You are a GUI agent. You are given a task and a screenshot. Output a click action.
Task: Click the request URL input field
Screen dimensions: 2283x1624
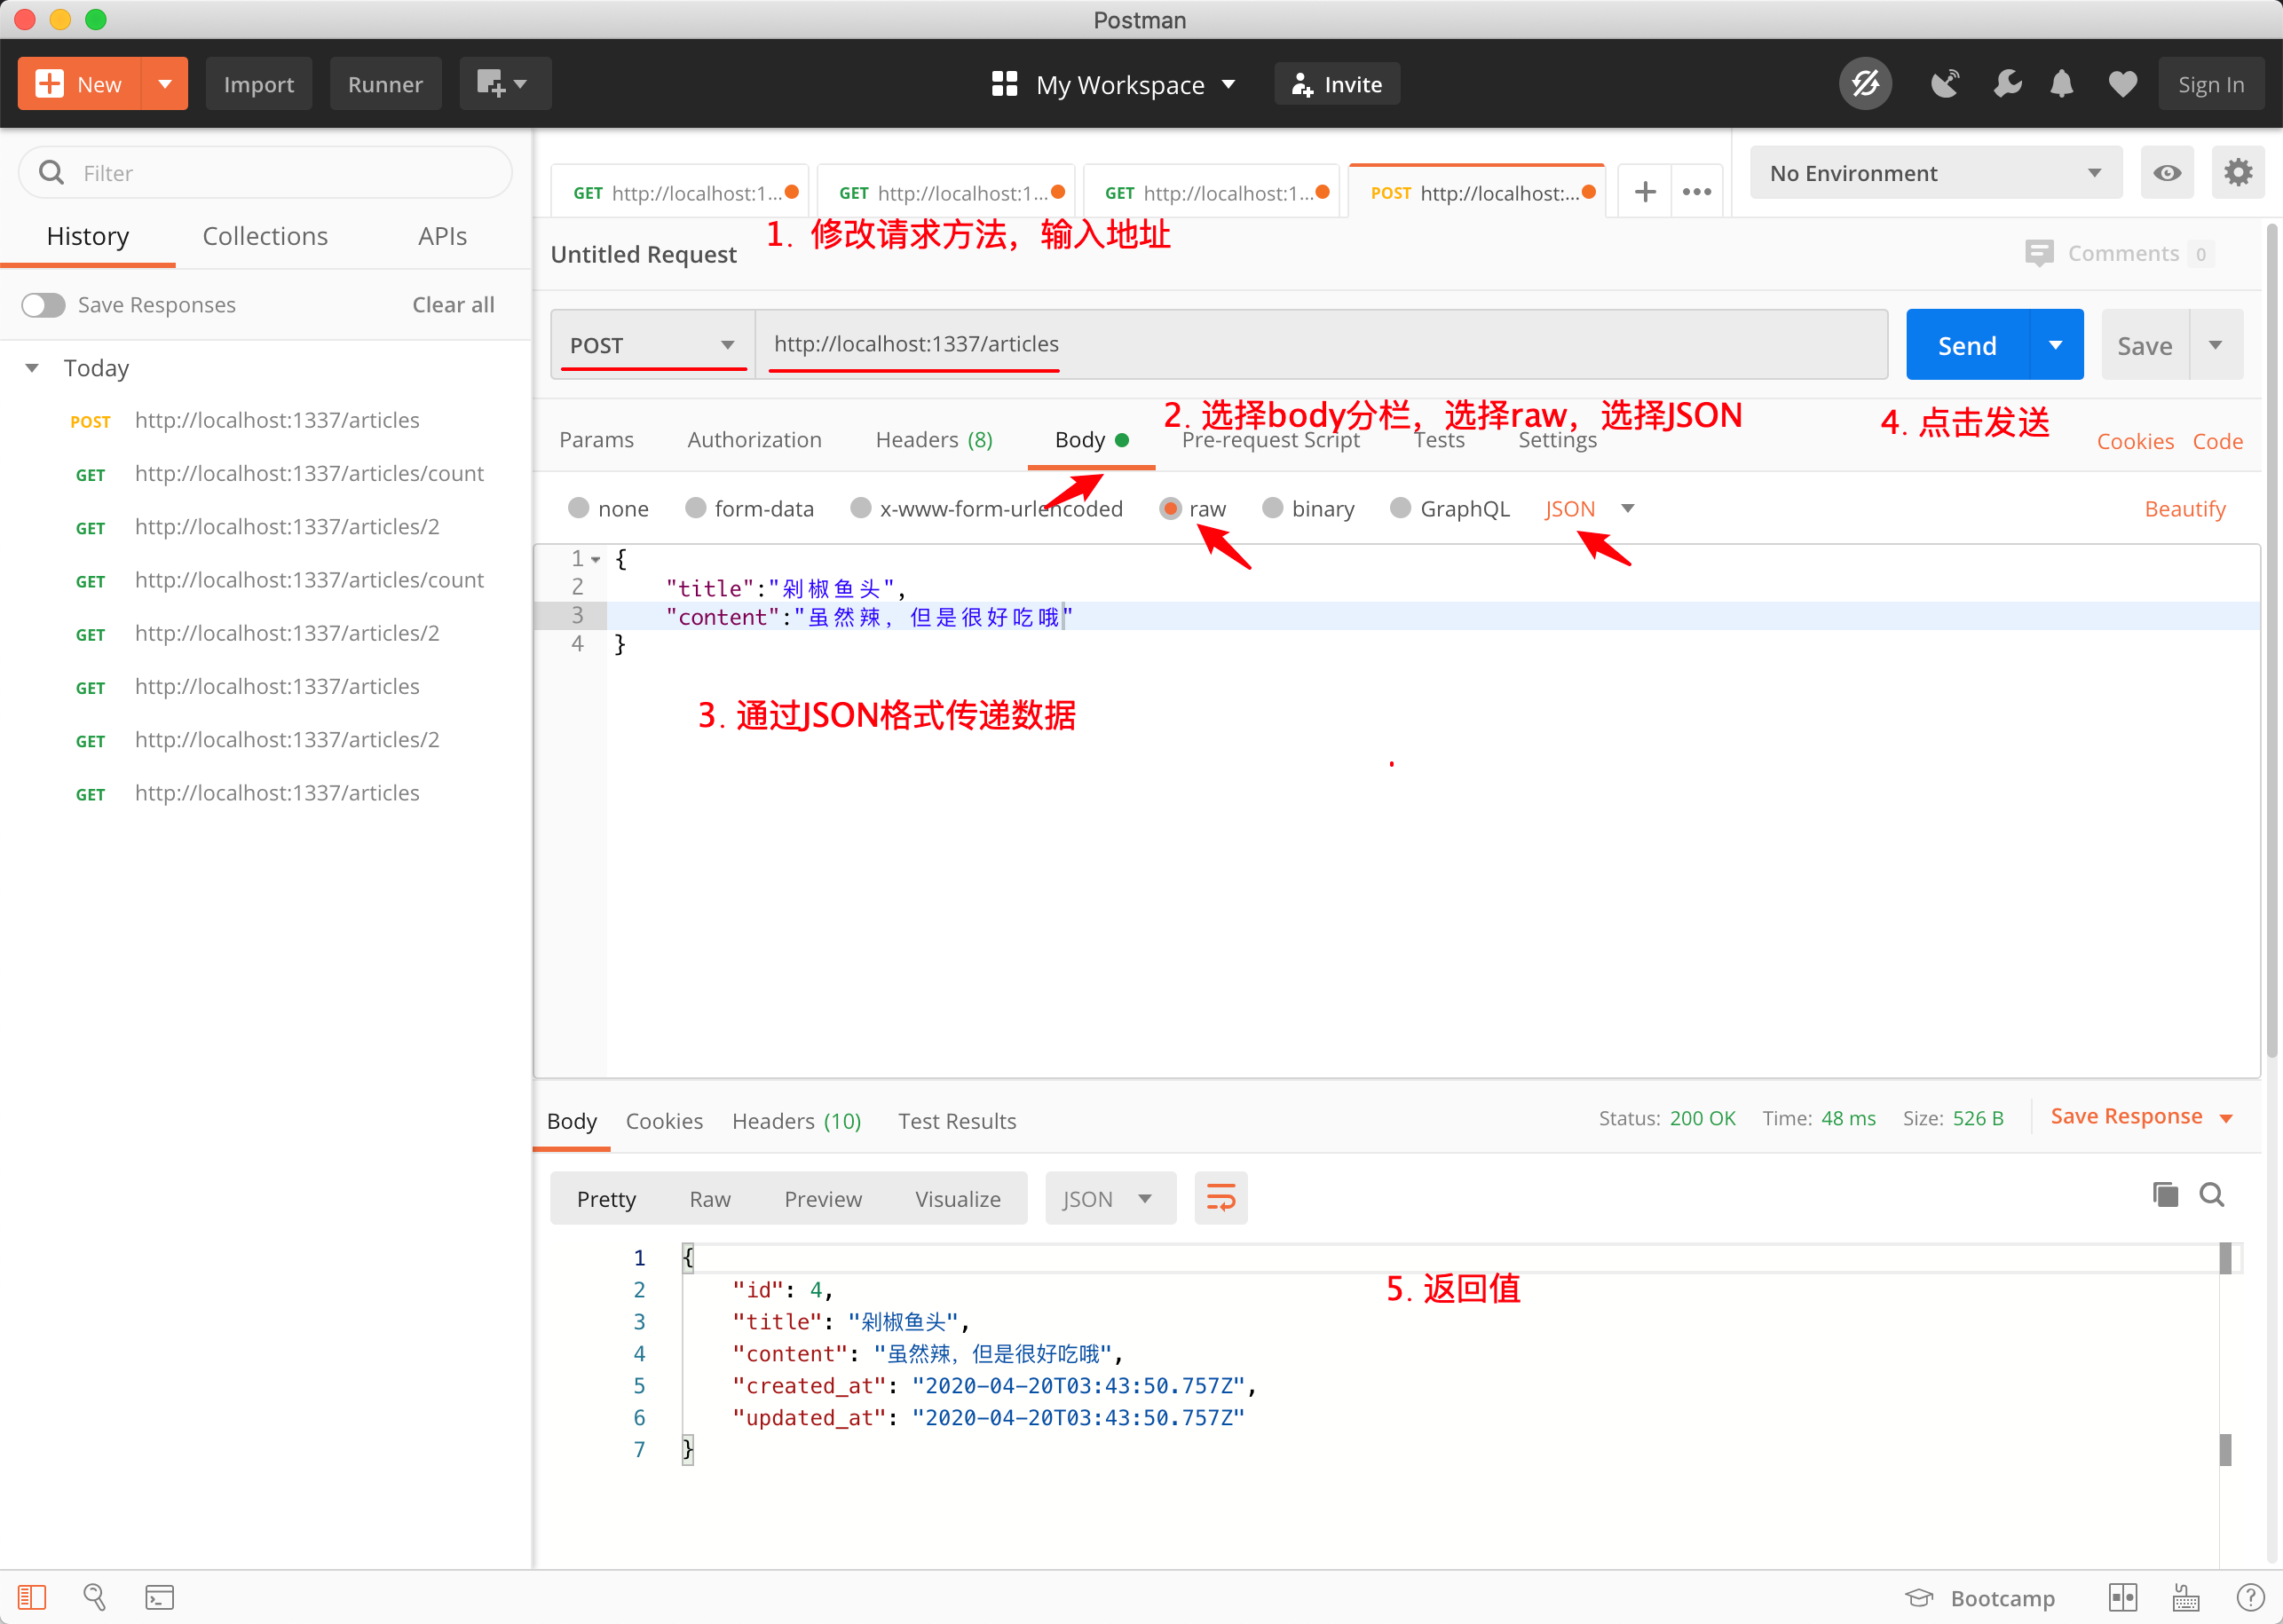coord(1320,344)
